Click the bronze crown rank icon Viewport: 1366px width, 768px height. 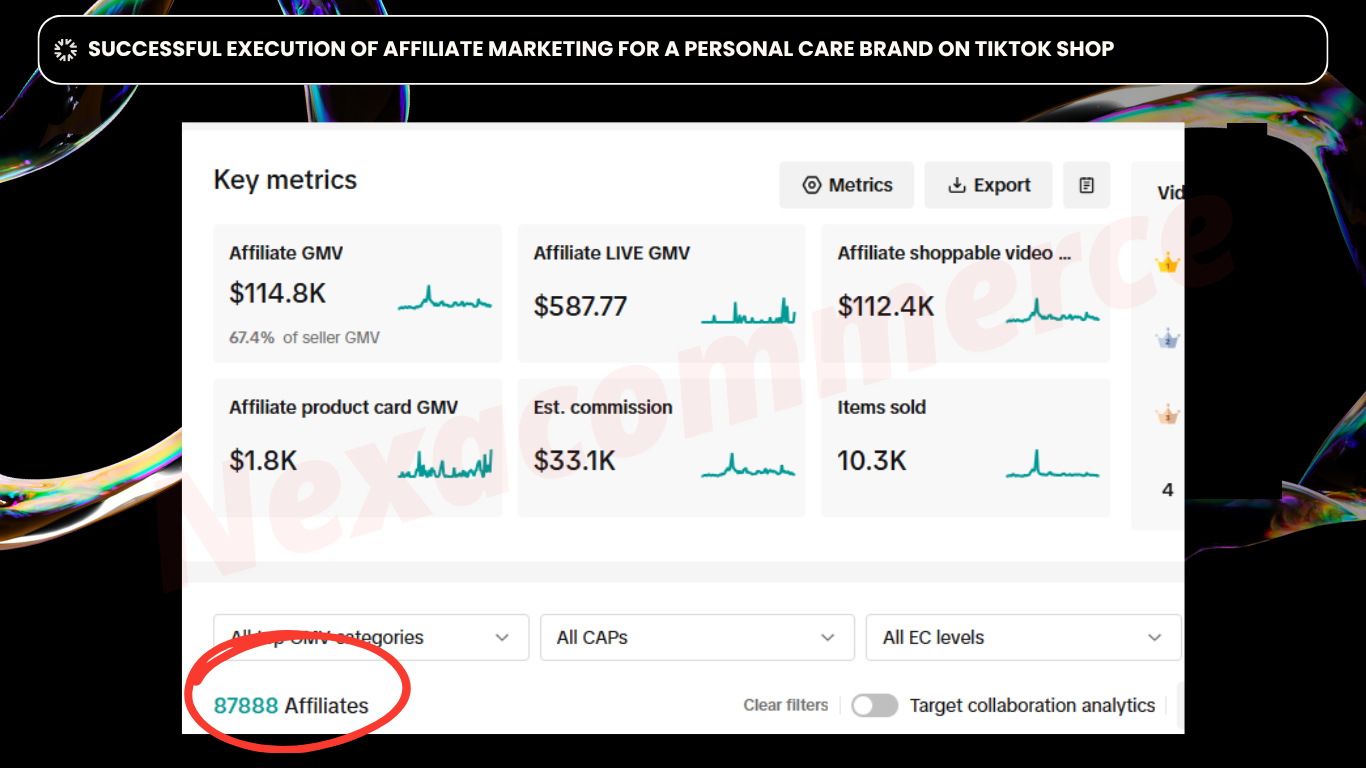click(1167, 414)
